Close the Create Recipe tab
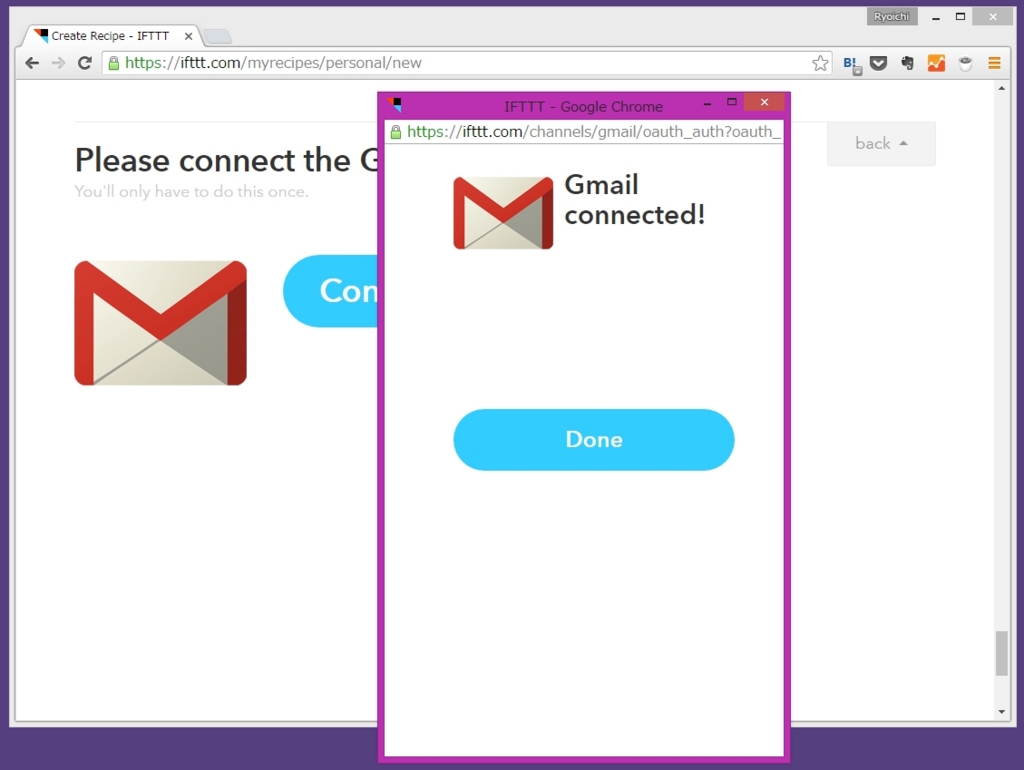This screenshot has height=770, width=1024. (189, 37)
